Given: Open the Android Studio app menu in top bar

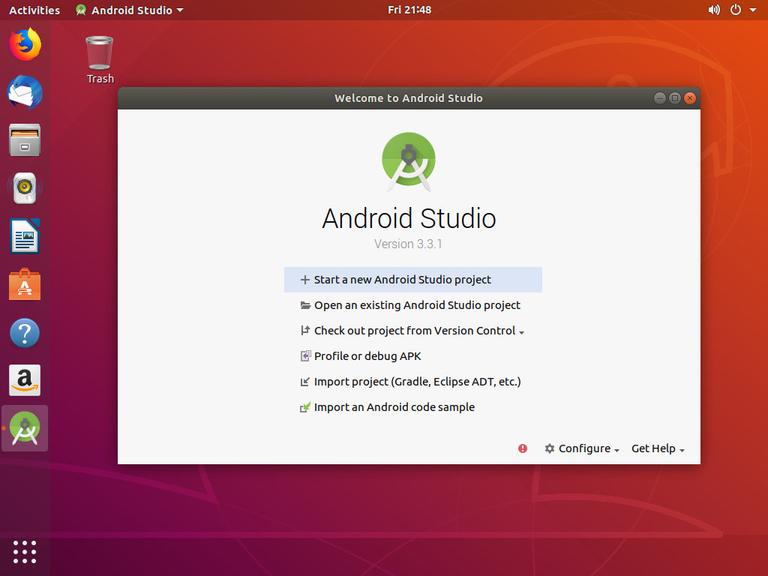Looking at the screenshot, I should (129, 10).
